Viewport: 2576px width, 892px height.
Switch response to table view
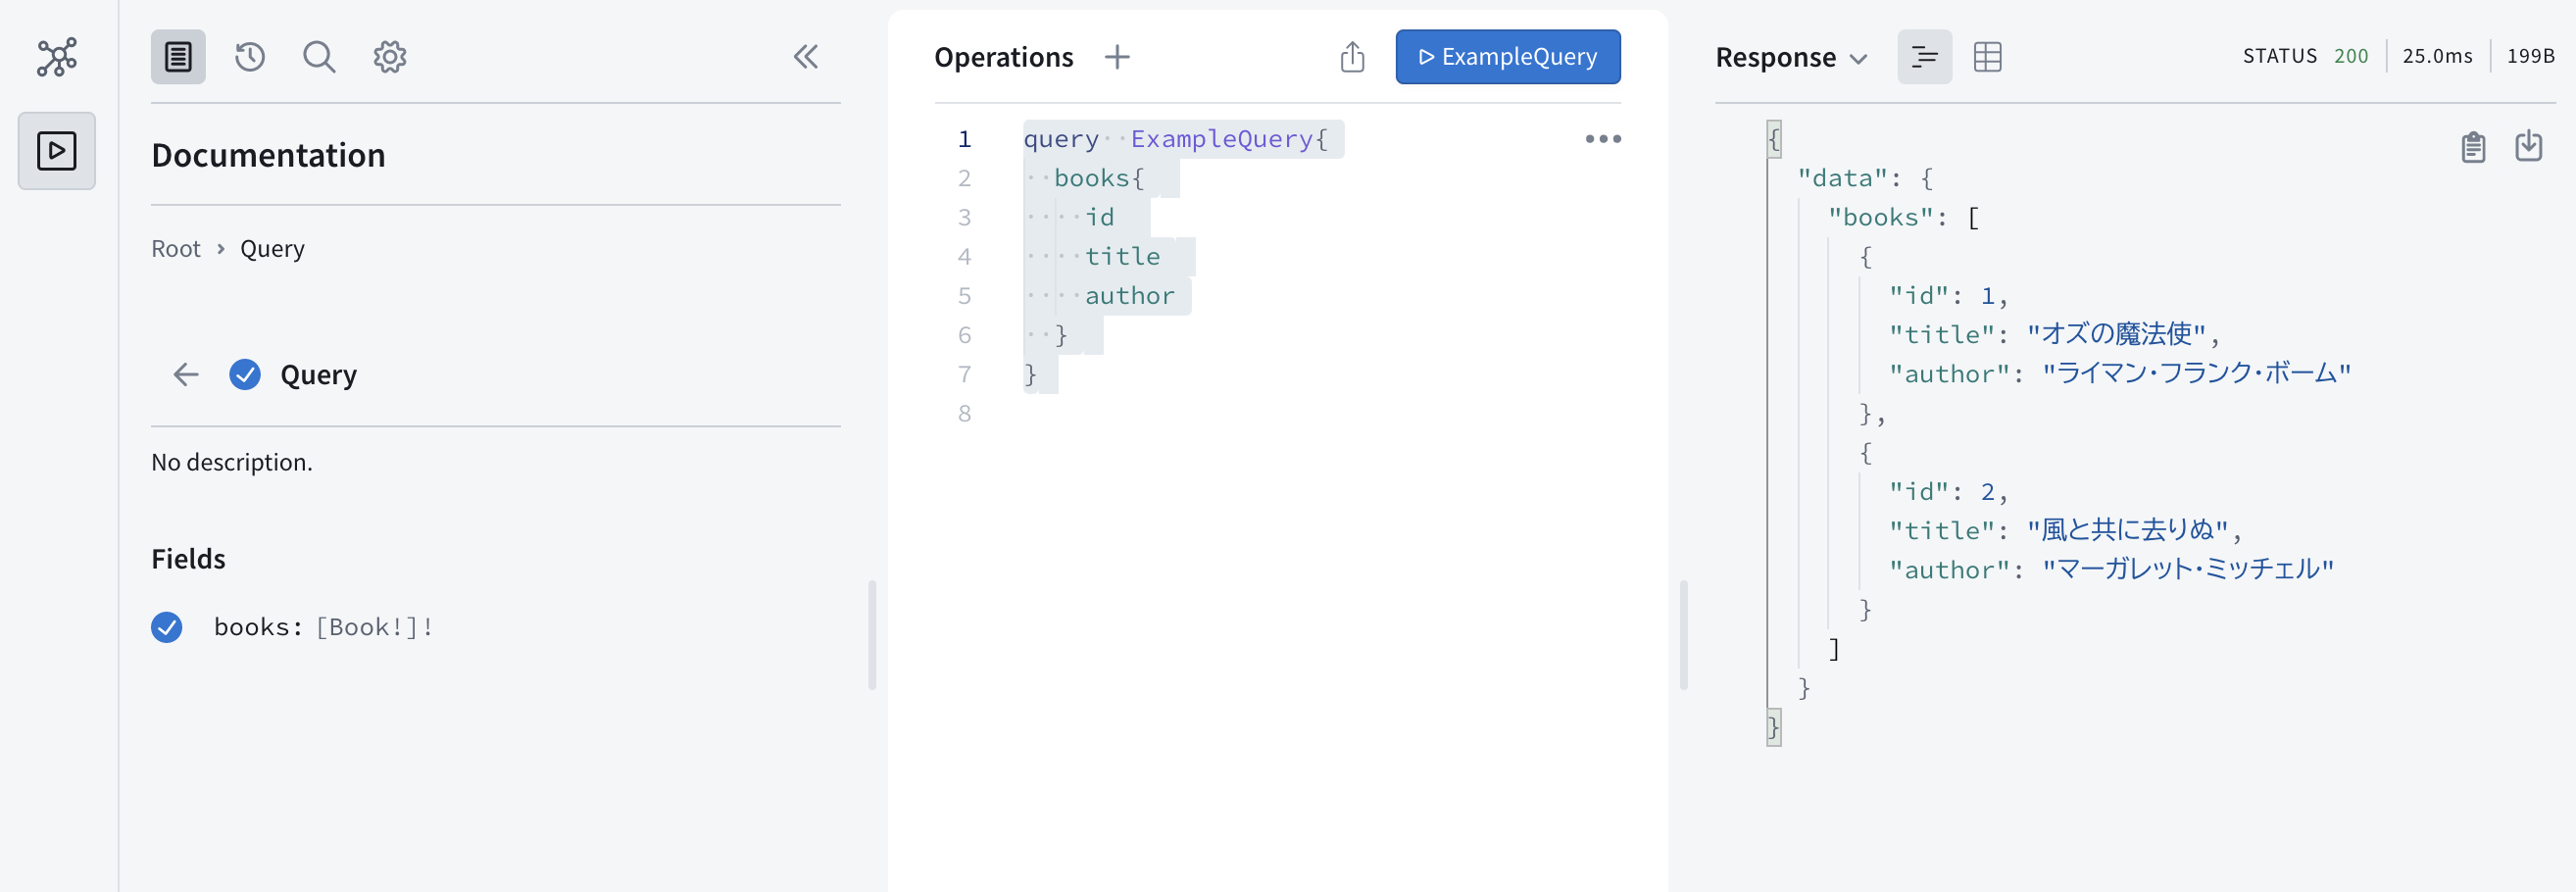(1987, 57)
